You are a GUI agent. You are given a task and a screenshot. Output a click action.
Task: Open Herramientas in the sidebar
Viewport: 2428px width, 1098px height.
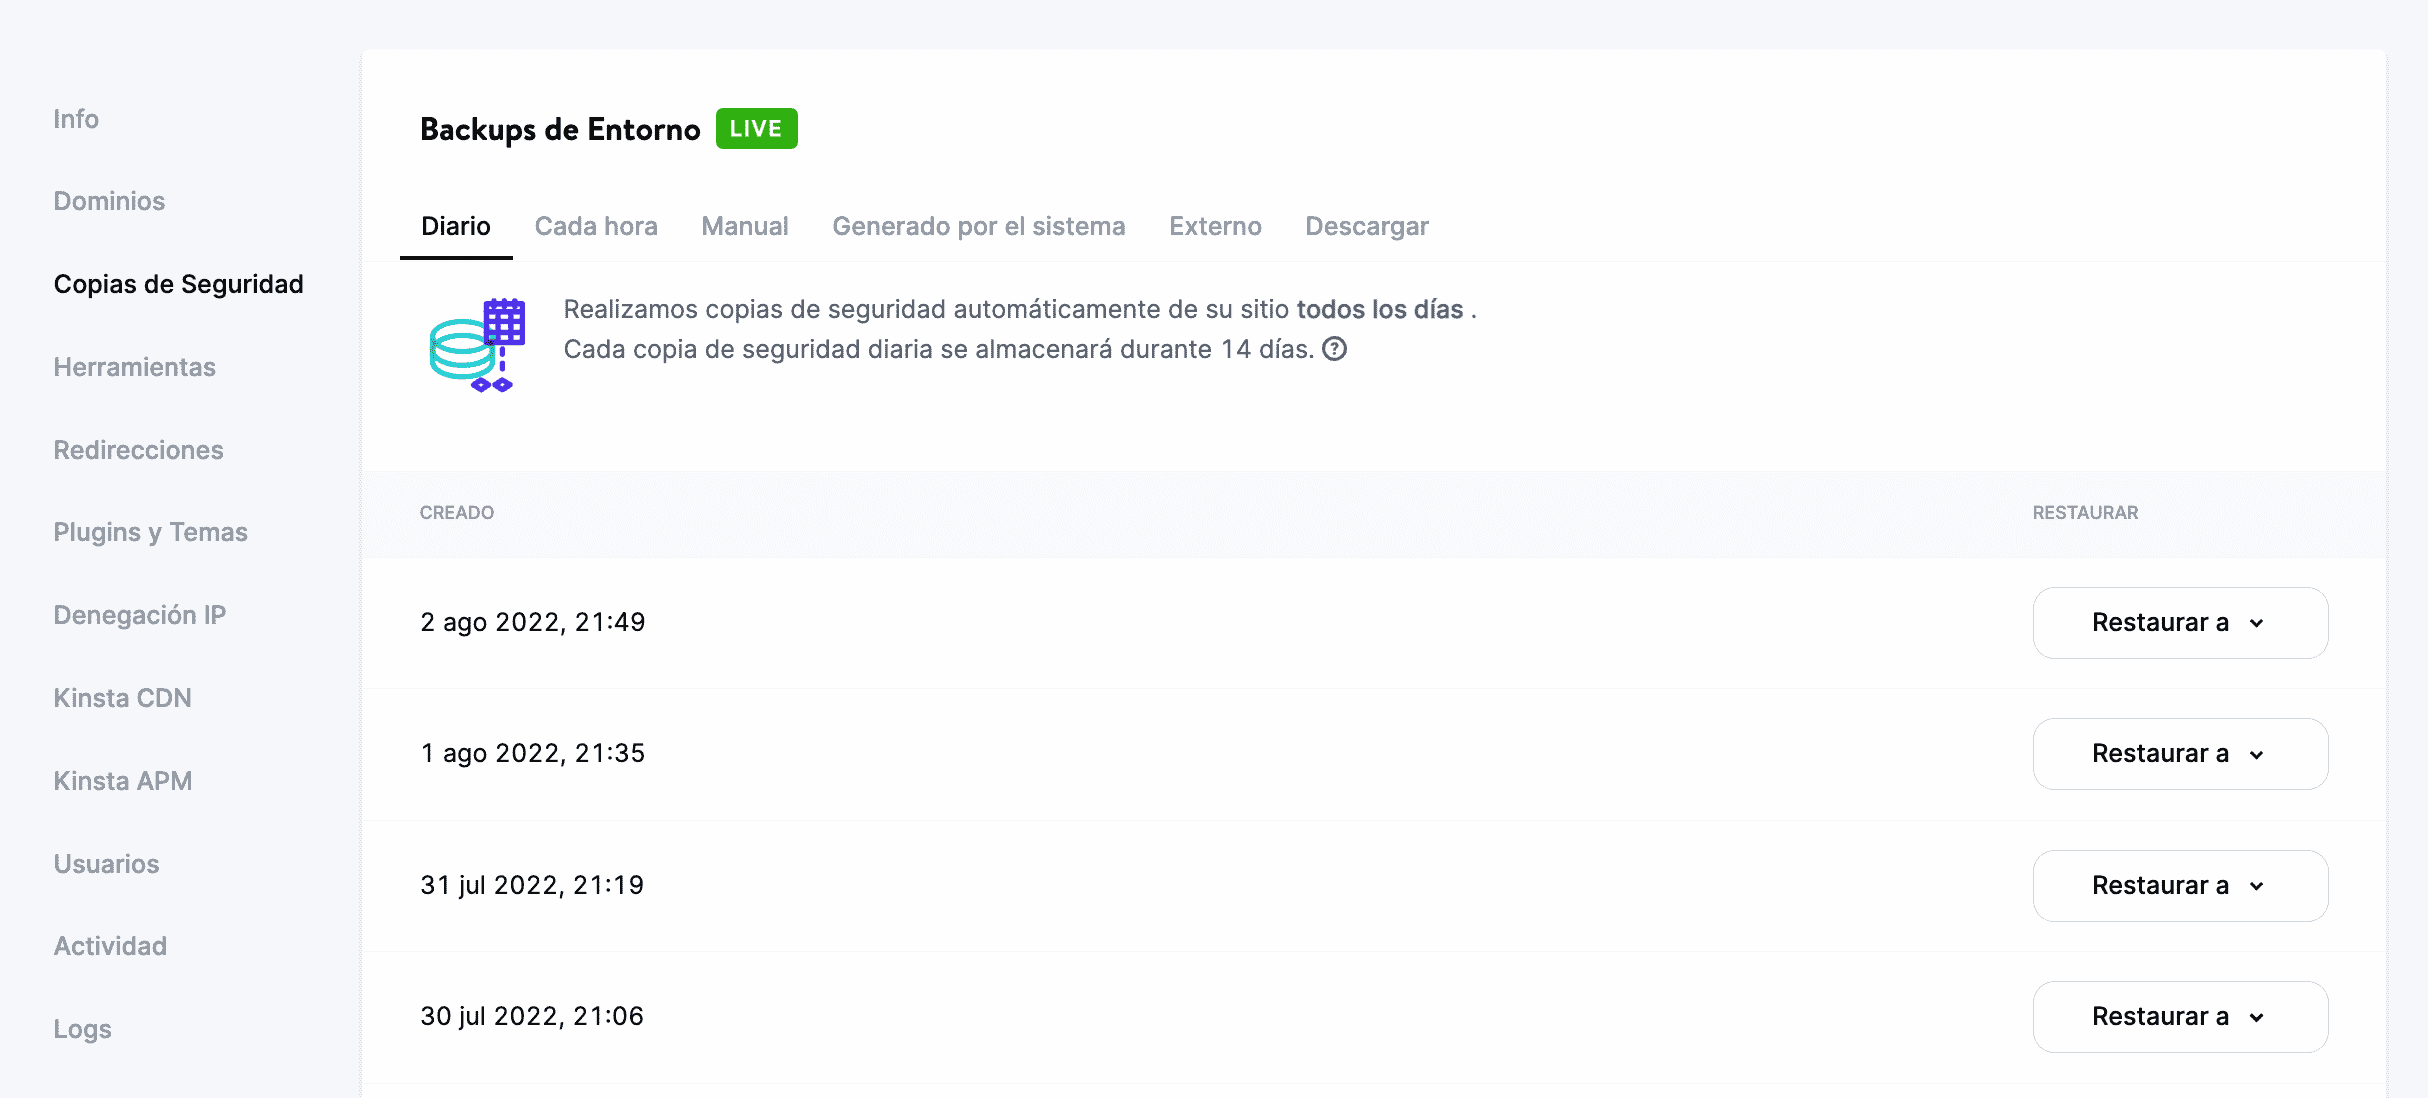tap(134, 367)
